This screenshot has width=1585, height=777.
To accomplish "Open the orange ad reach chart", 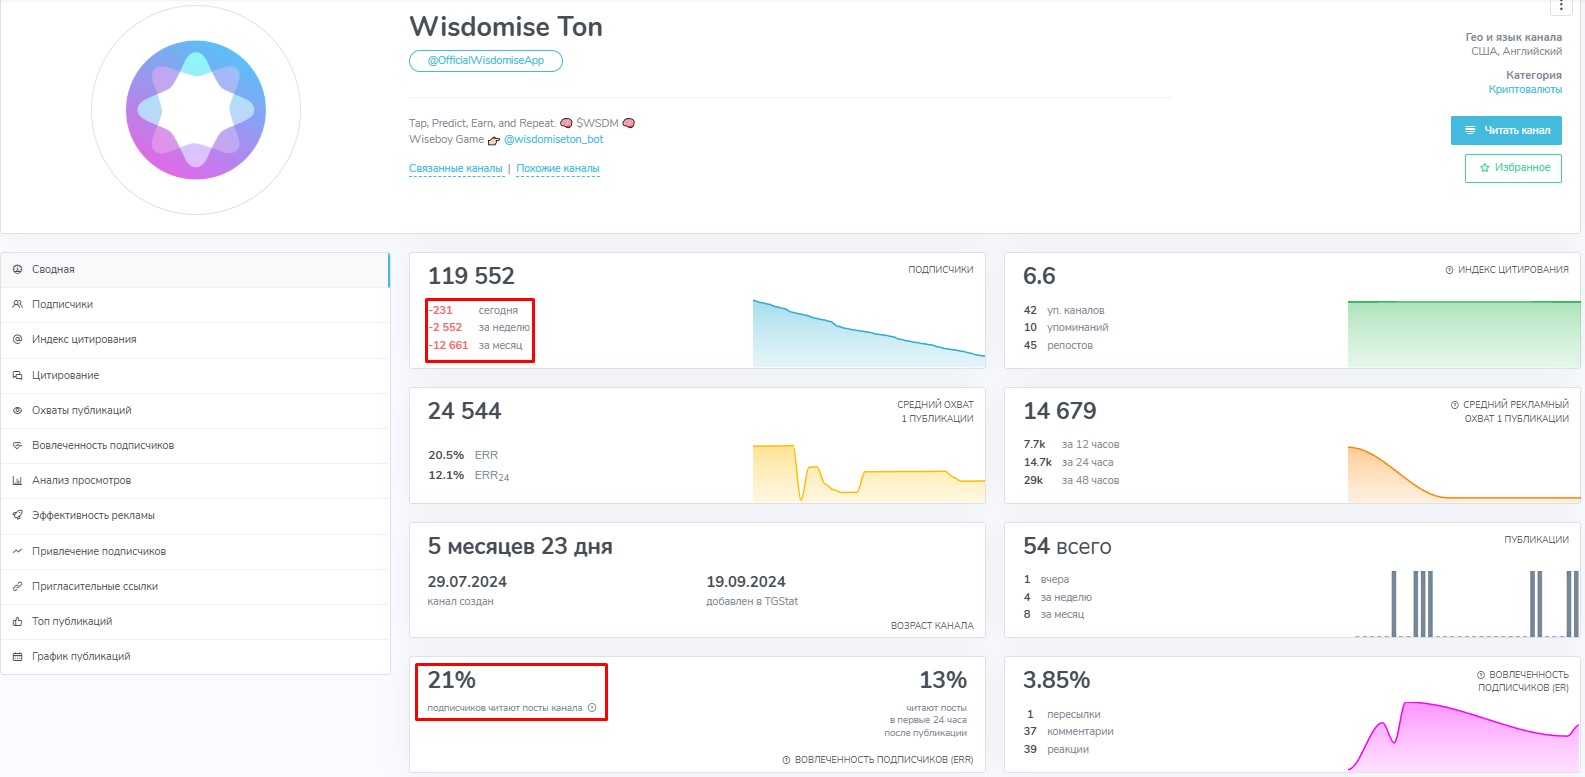I will tap(1464, 472).
